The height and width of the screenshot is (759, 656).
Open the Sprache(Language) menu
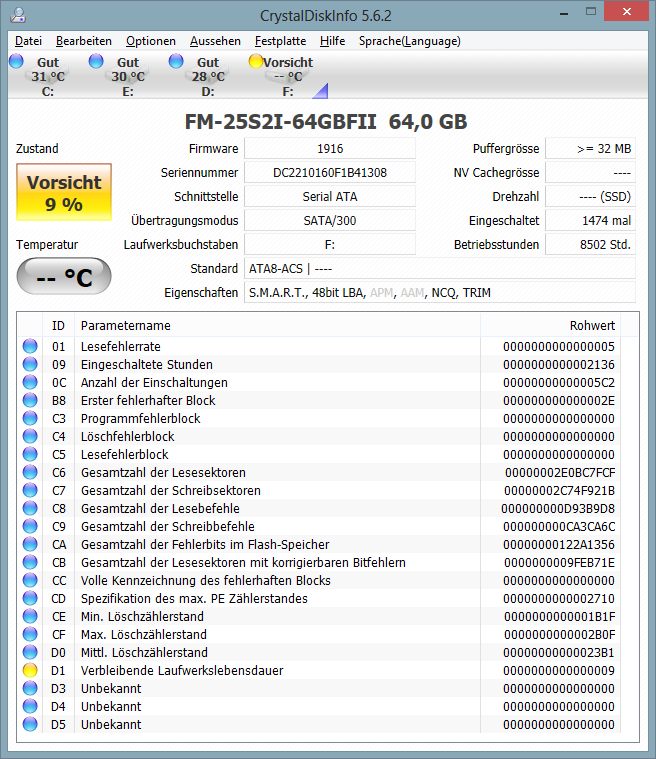pos(410,41)
